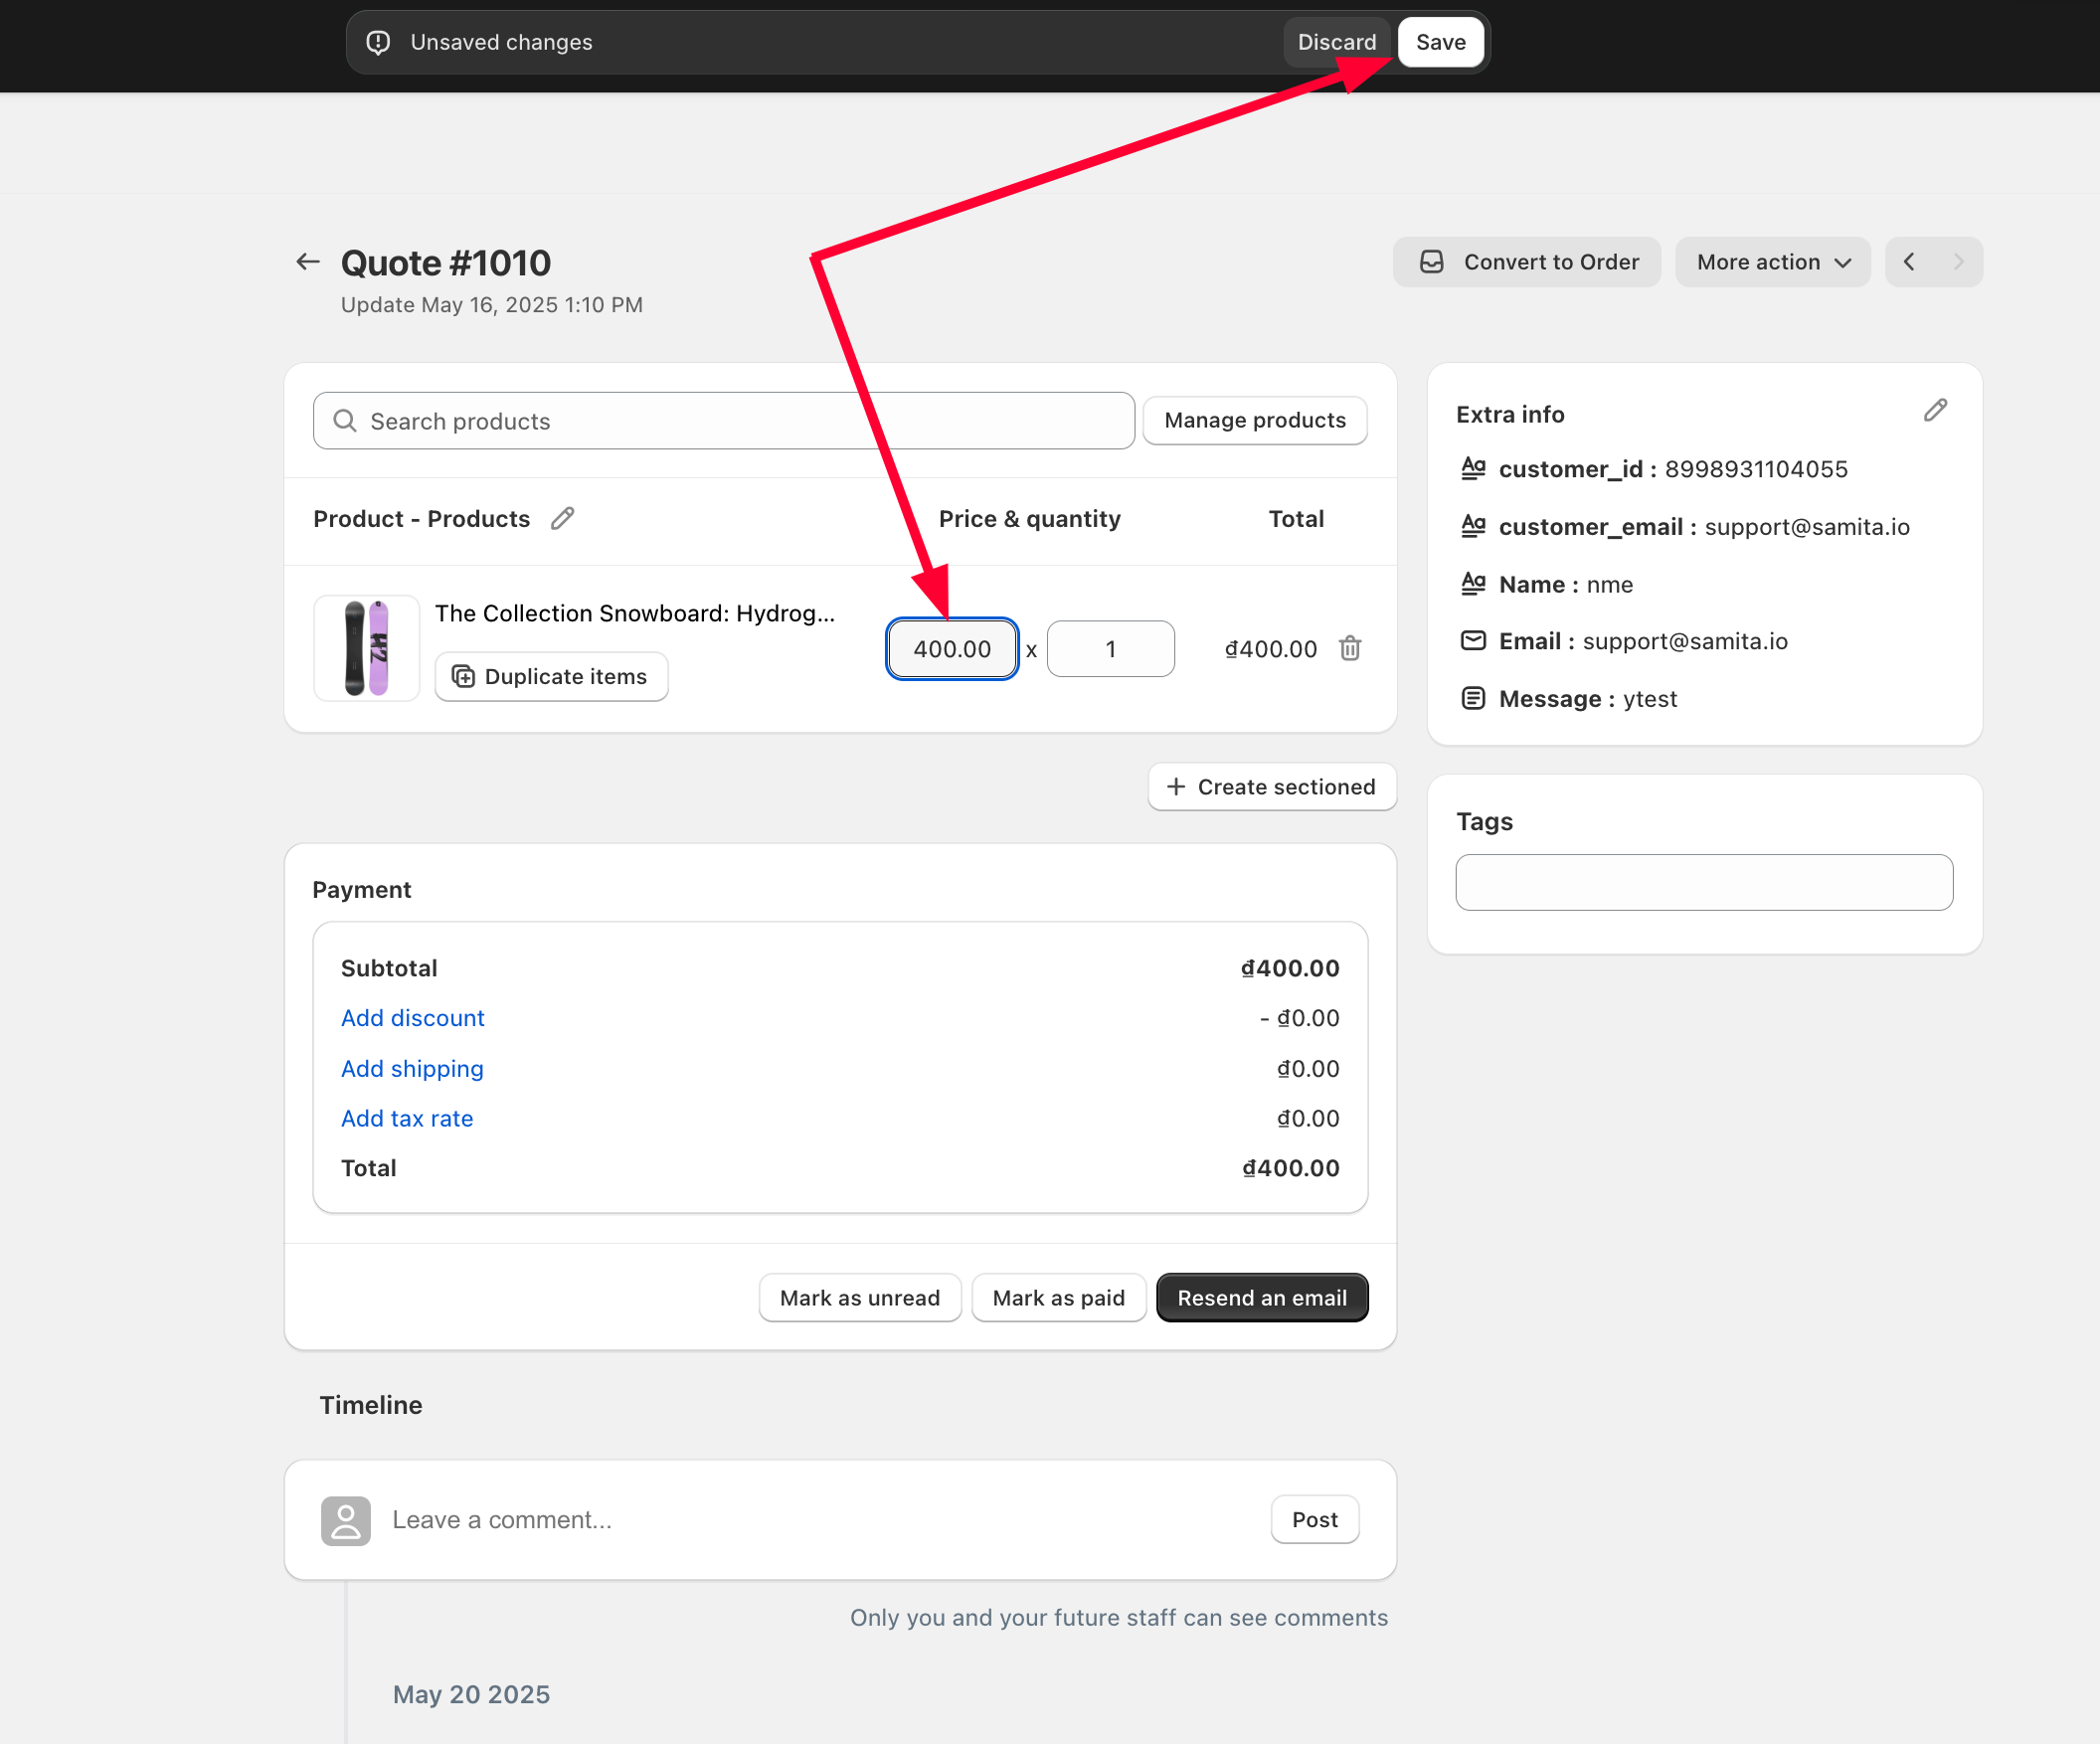This screenshot has height=1744, width=2100.
Task: Click the pencil icon next to Product - Products
Action: [563, 518]
